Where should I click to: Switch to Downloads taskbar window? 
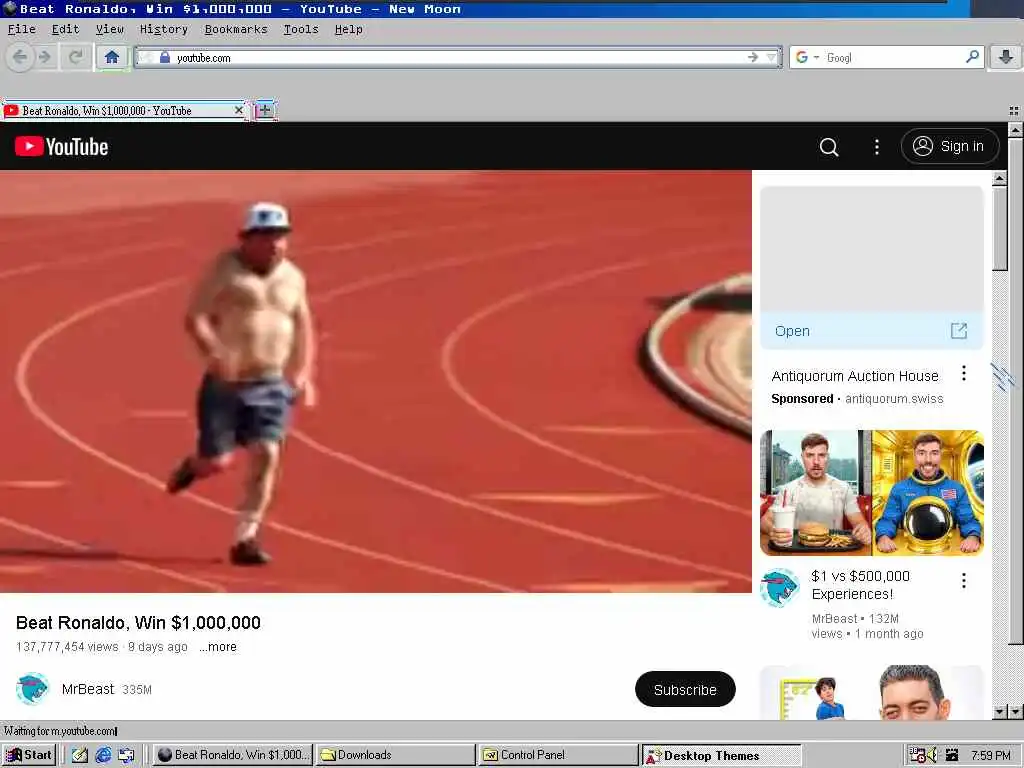(396, 755)
